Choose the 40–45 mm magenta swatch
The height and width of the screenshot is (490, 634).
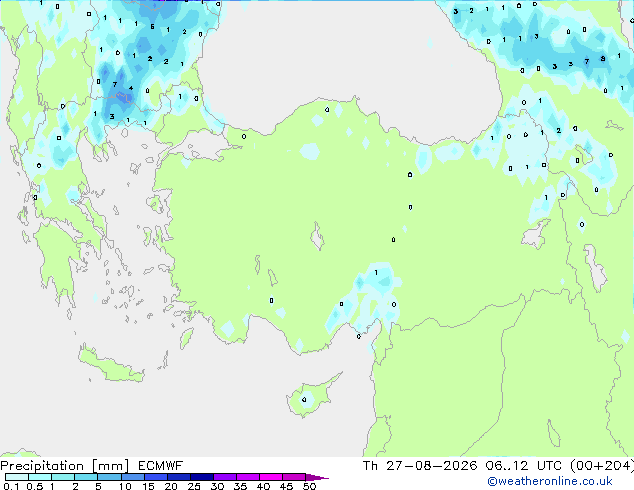(271, 477)
